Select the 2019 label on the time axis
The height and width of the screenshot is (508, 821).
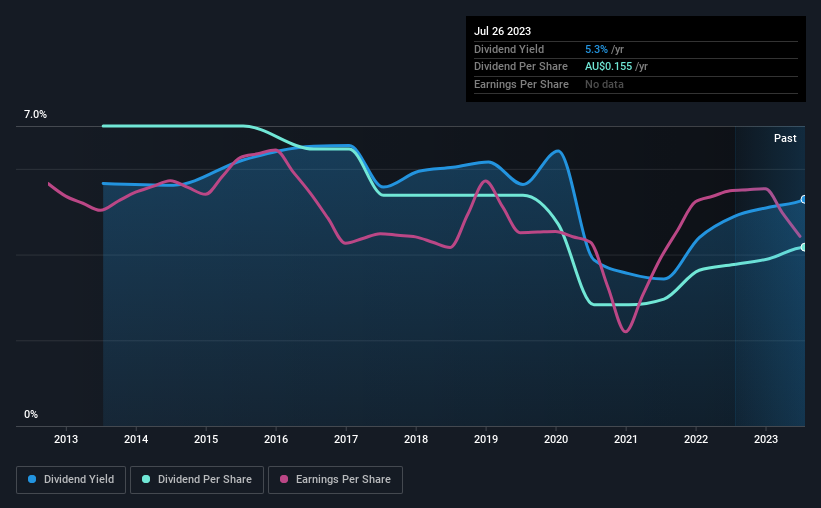coord(486,439)
